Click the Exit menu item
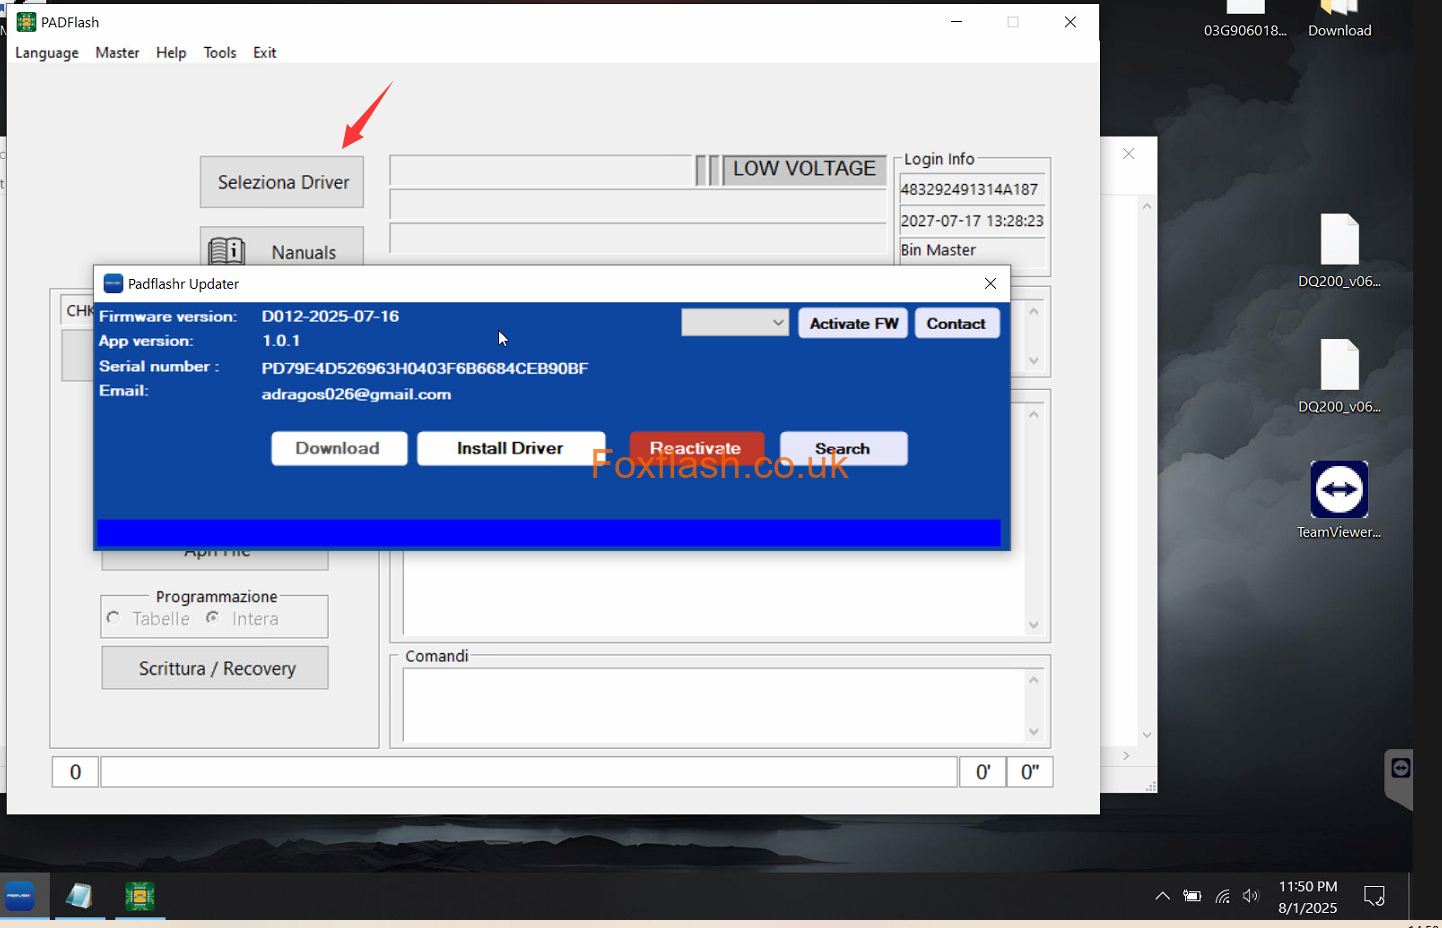Screen dimensions: 1442x928 265,53
